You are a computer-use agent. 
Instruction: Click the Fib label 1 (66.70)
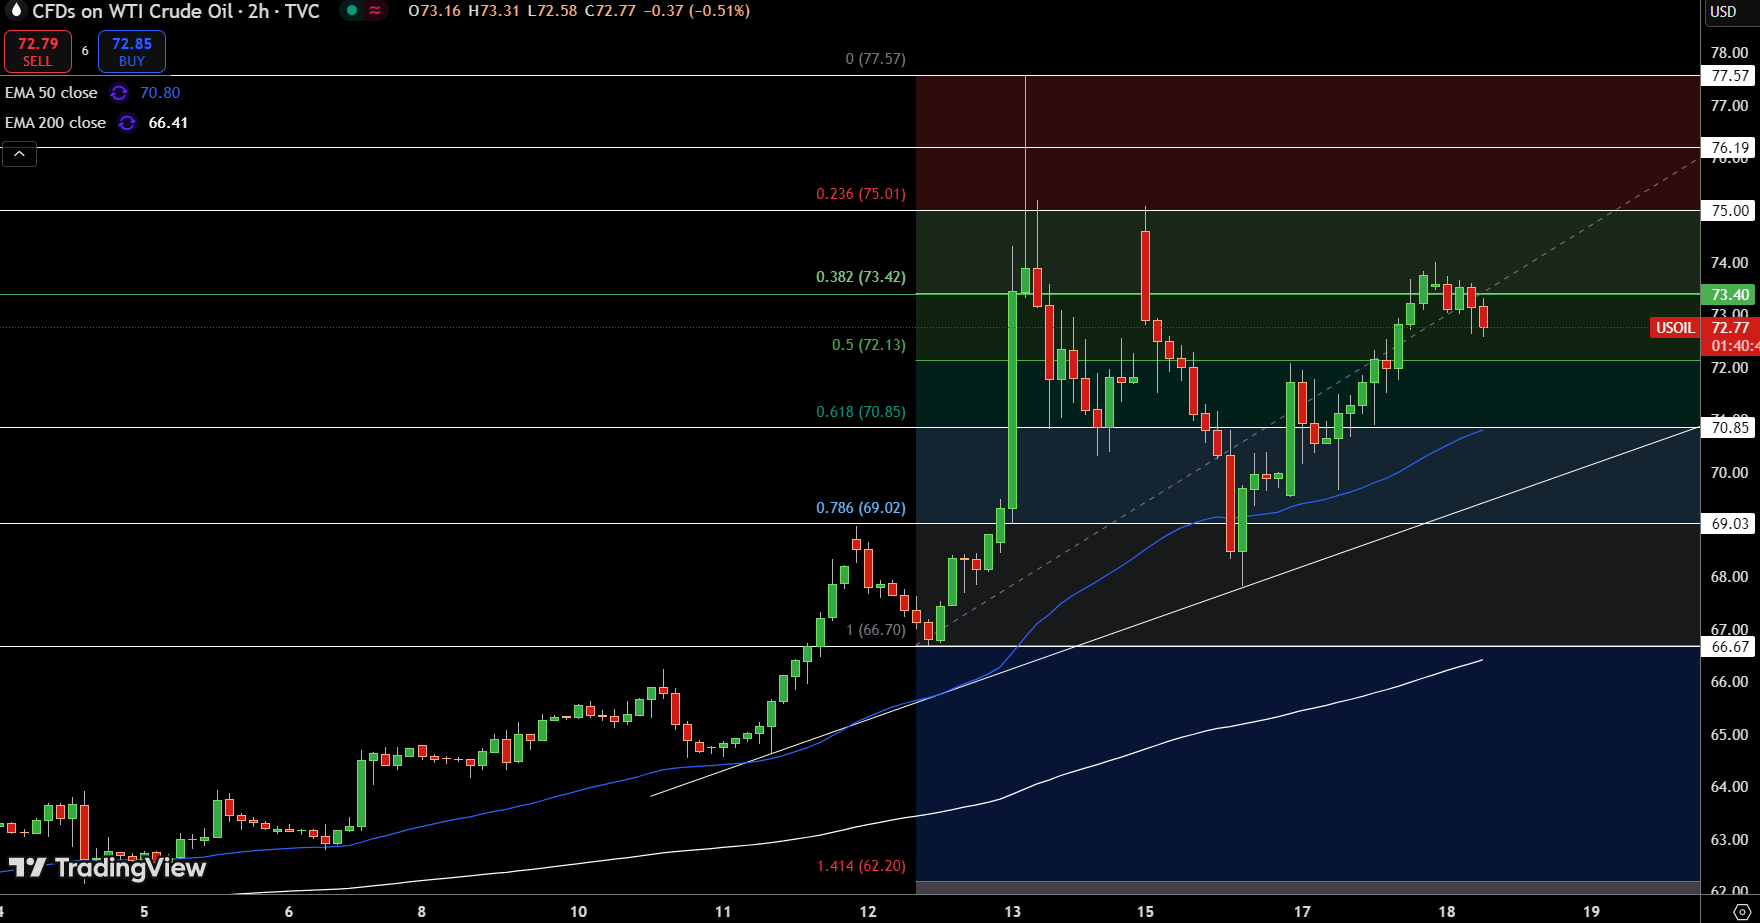[x=875, y=630]
